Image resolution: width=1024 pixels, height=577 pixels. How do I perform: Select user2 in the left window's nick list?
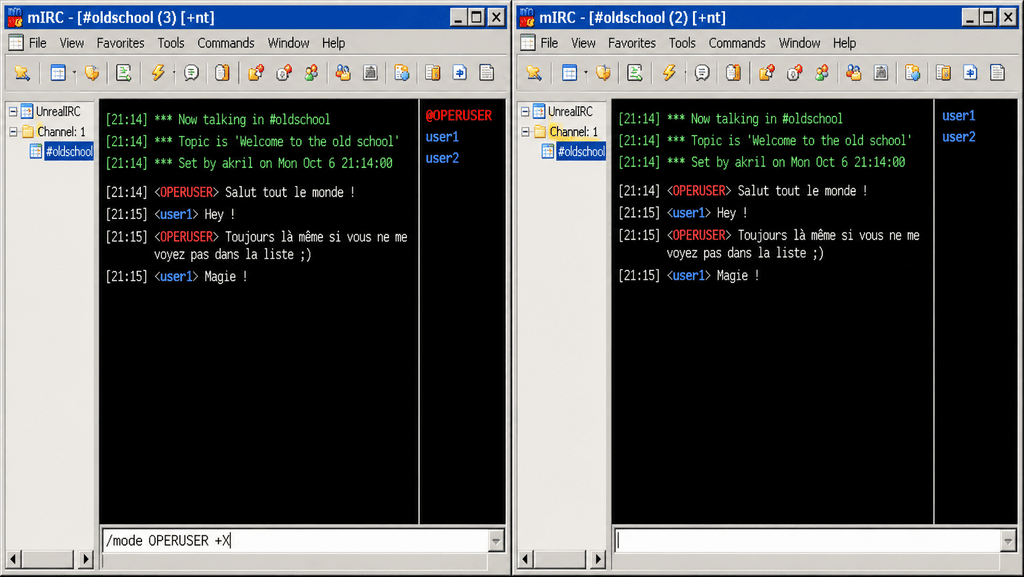(x=442, y=158)
